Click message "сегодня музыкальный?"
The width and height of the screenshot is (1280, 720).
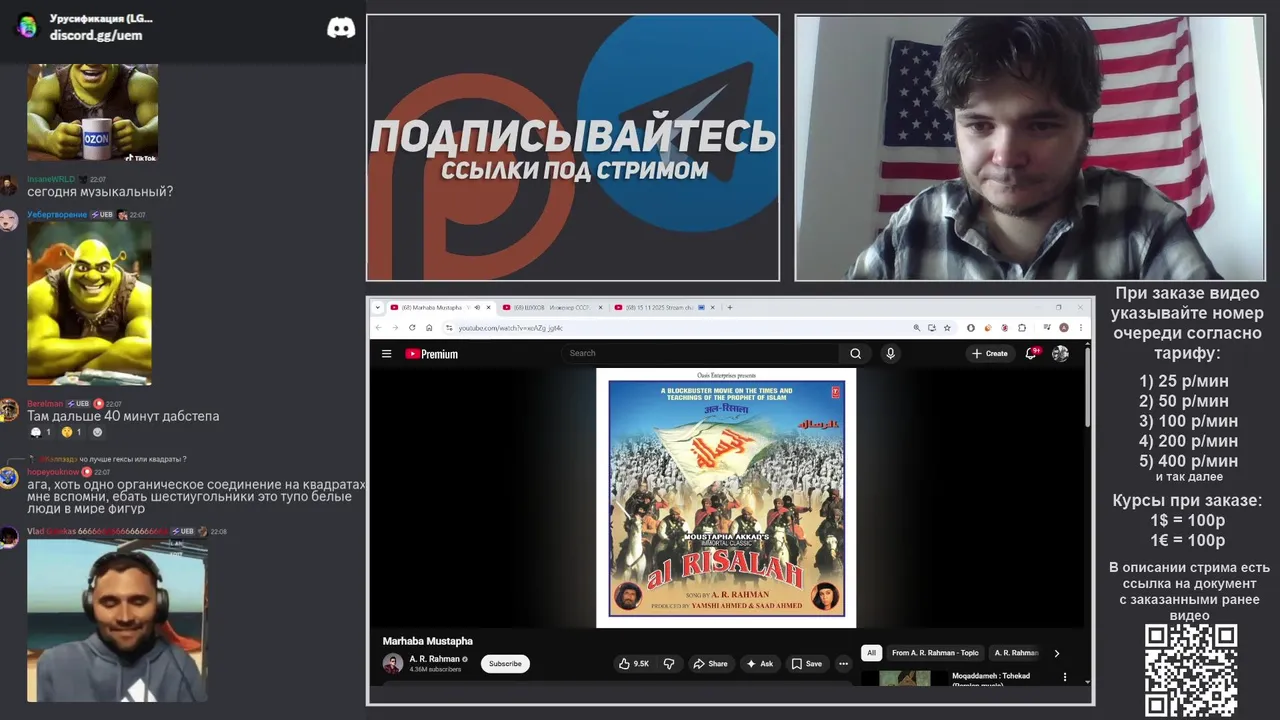pyautogui.click(x=100, y=192)
